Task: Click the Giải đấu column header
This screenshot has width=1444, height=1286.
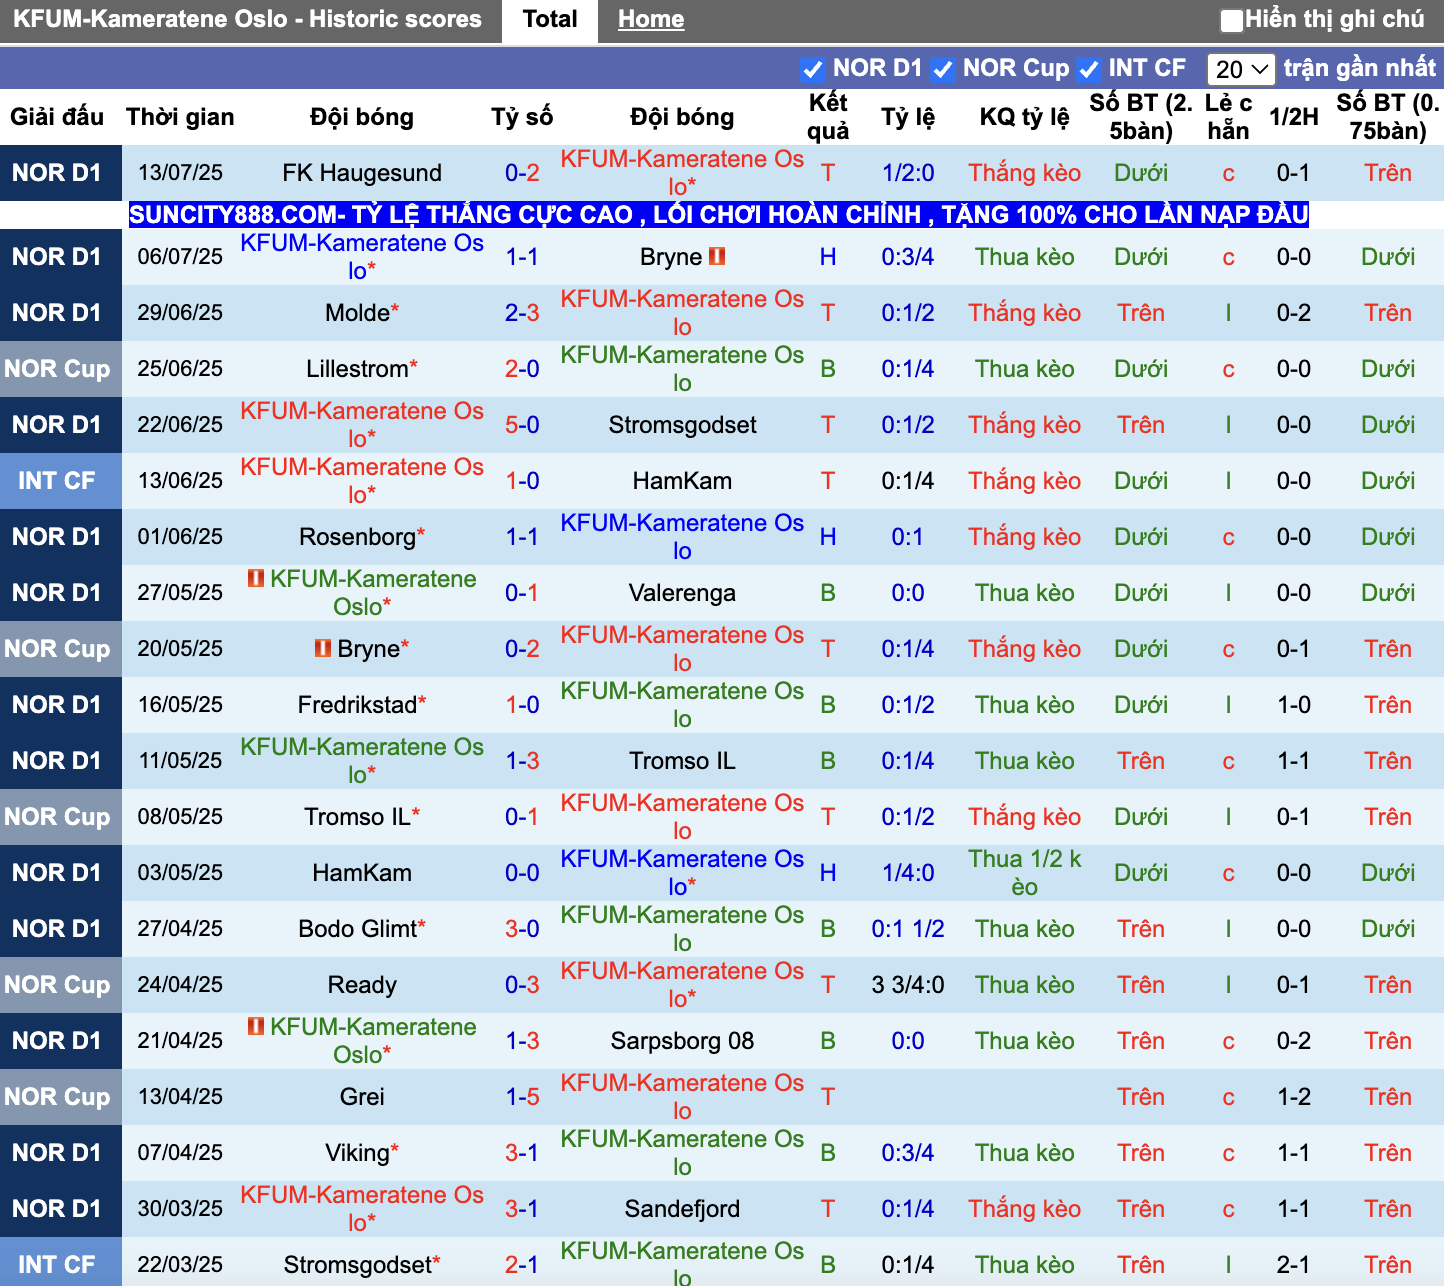Action: [x=57, y=117]
